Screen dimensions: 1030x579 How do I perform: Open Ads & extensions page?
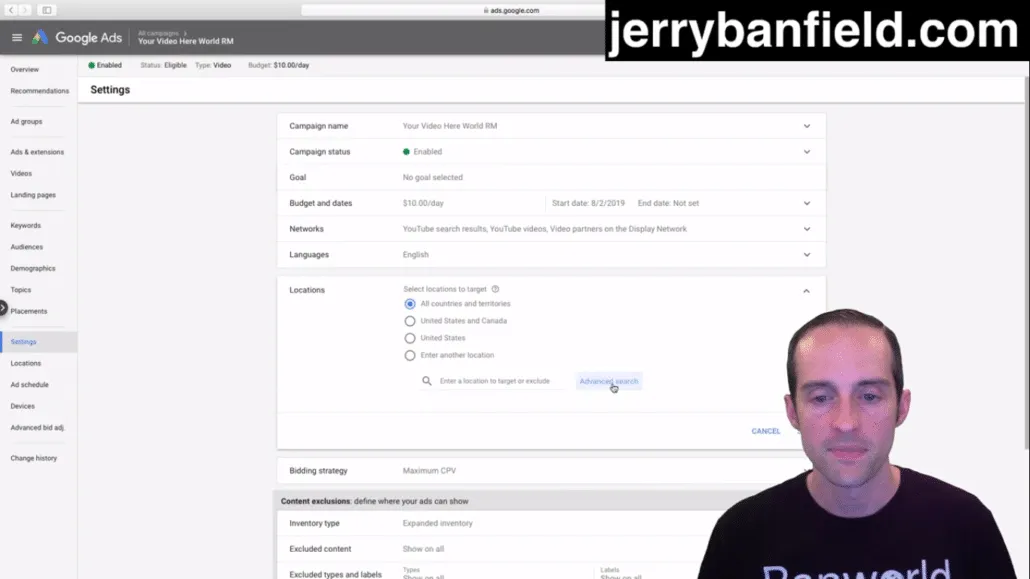click(37, 152)
